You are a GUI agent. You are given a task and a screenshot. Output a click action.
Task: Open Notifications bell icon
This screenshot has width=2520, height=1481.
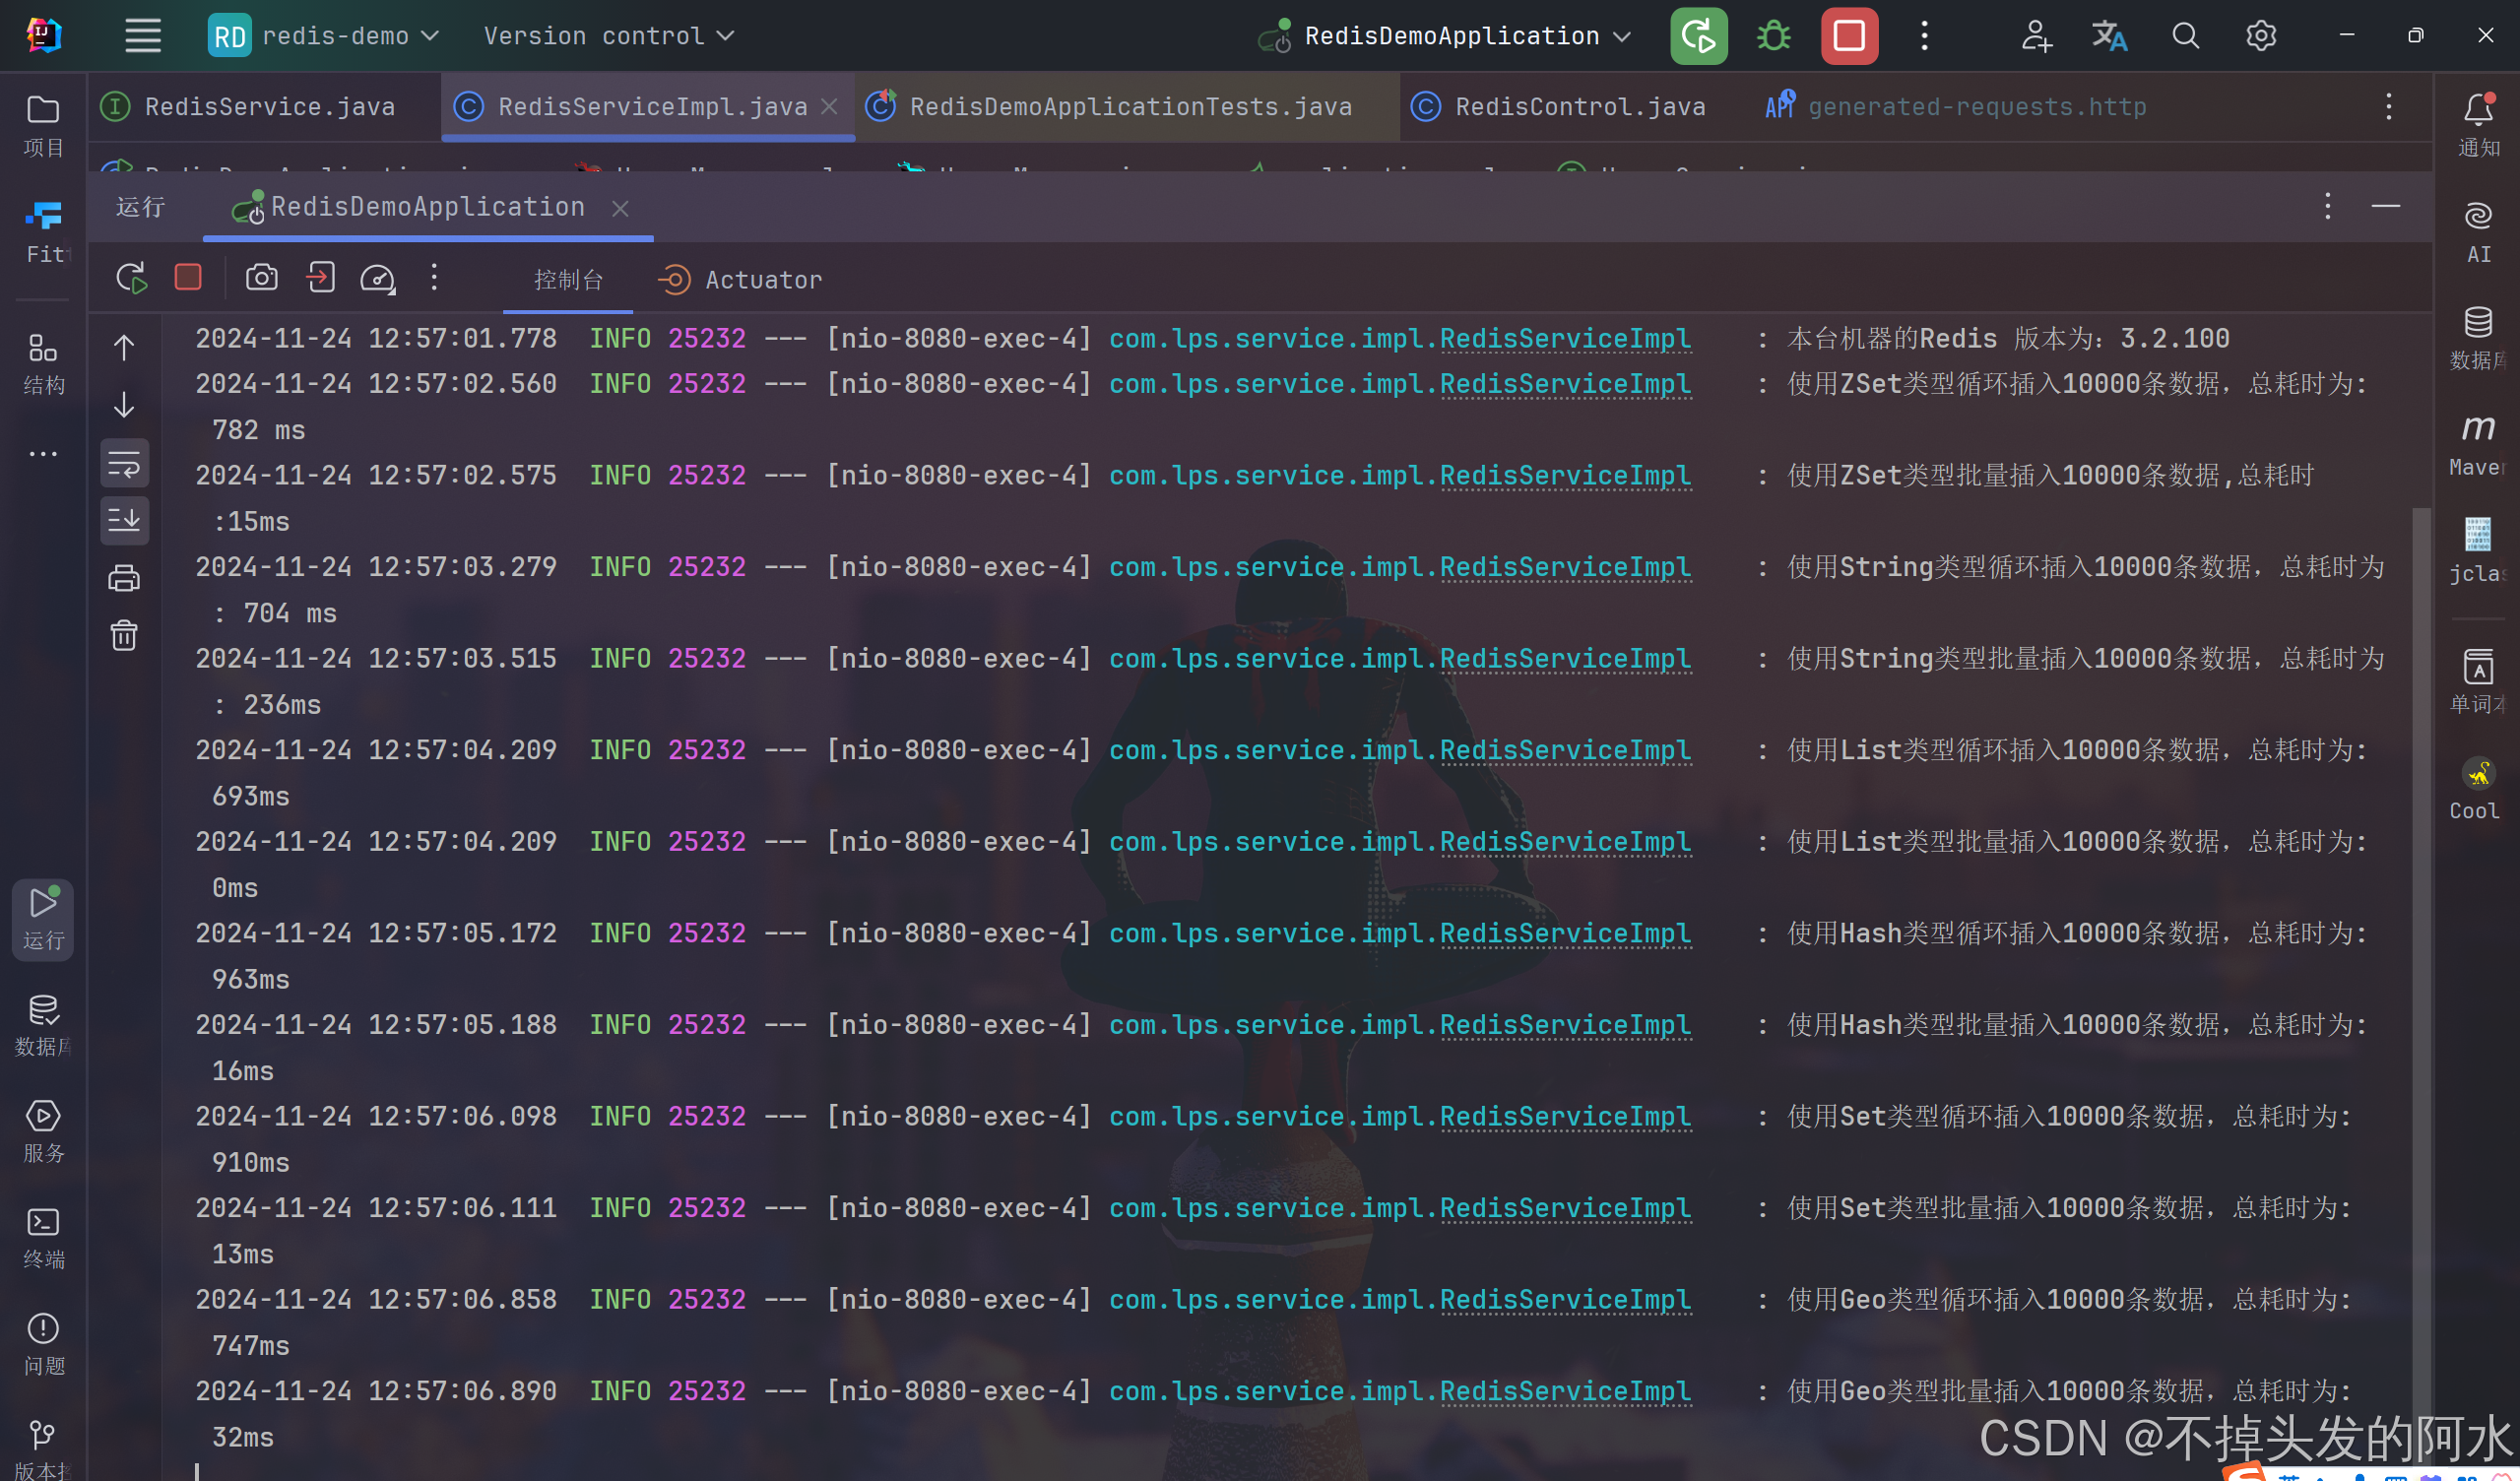pos(2478,126)
